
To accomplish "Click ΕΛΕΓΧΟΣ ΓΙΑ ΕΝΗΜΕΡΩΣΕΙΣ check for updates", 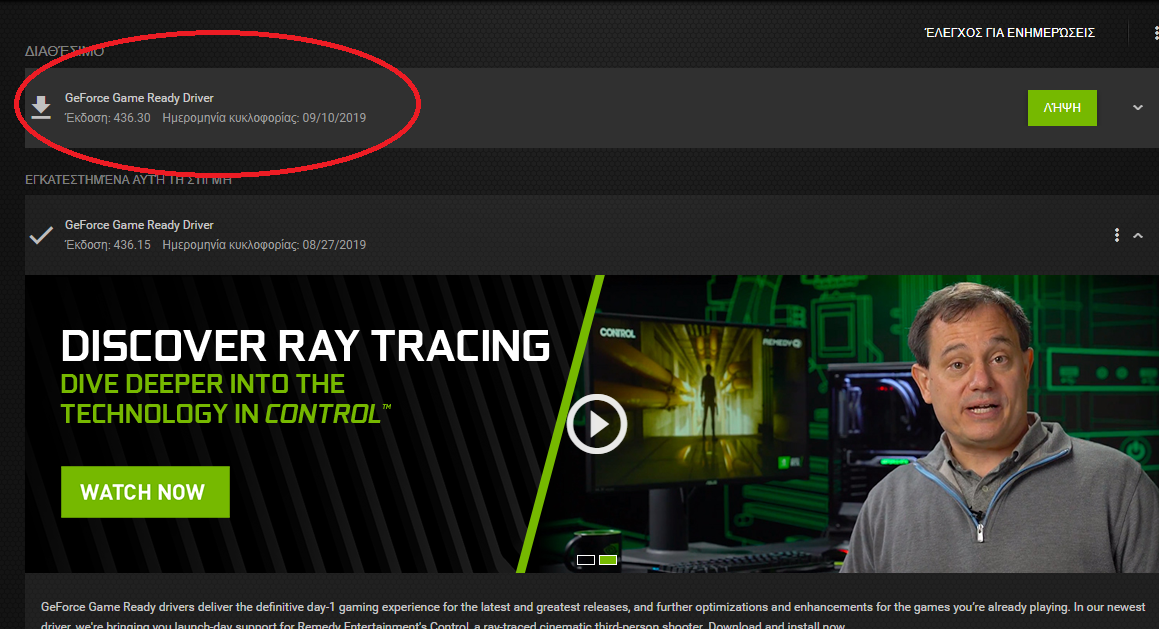I will 1009,33.
